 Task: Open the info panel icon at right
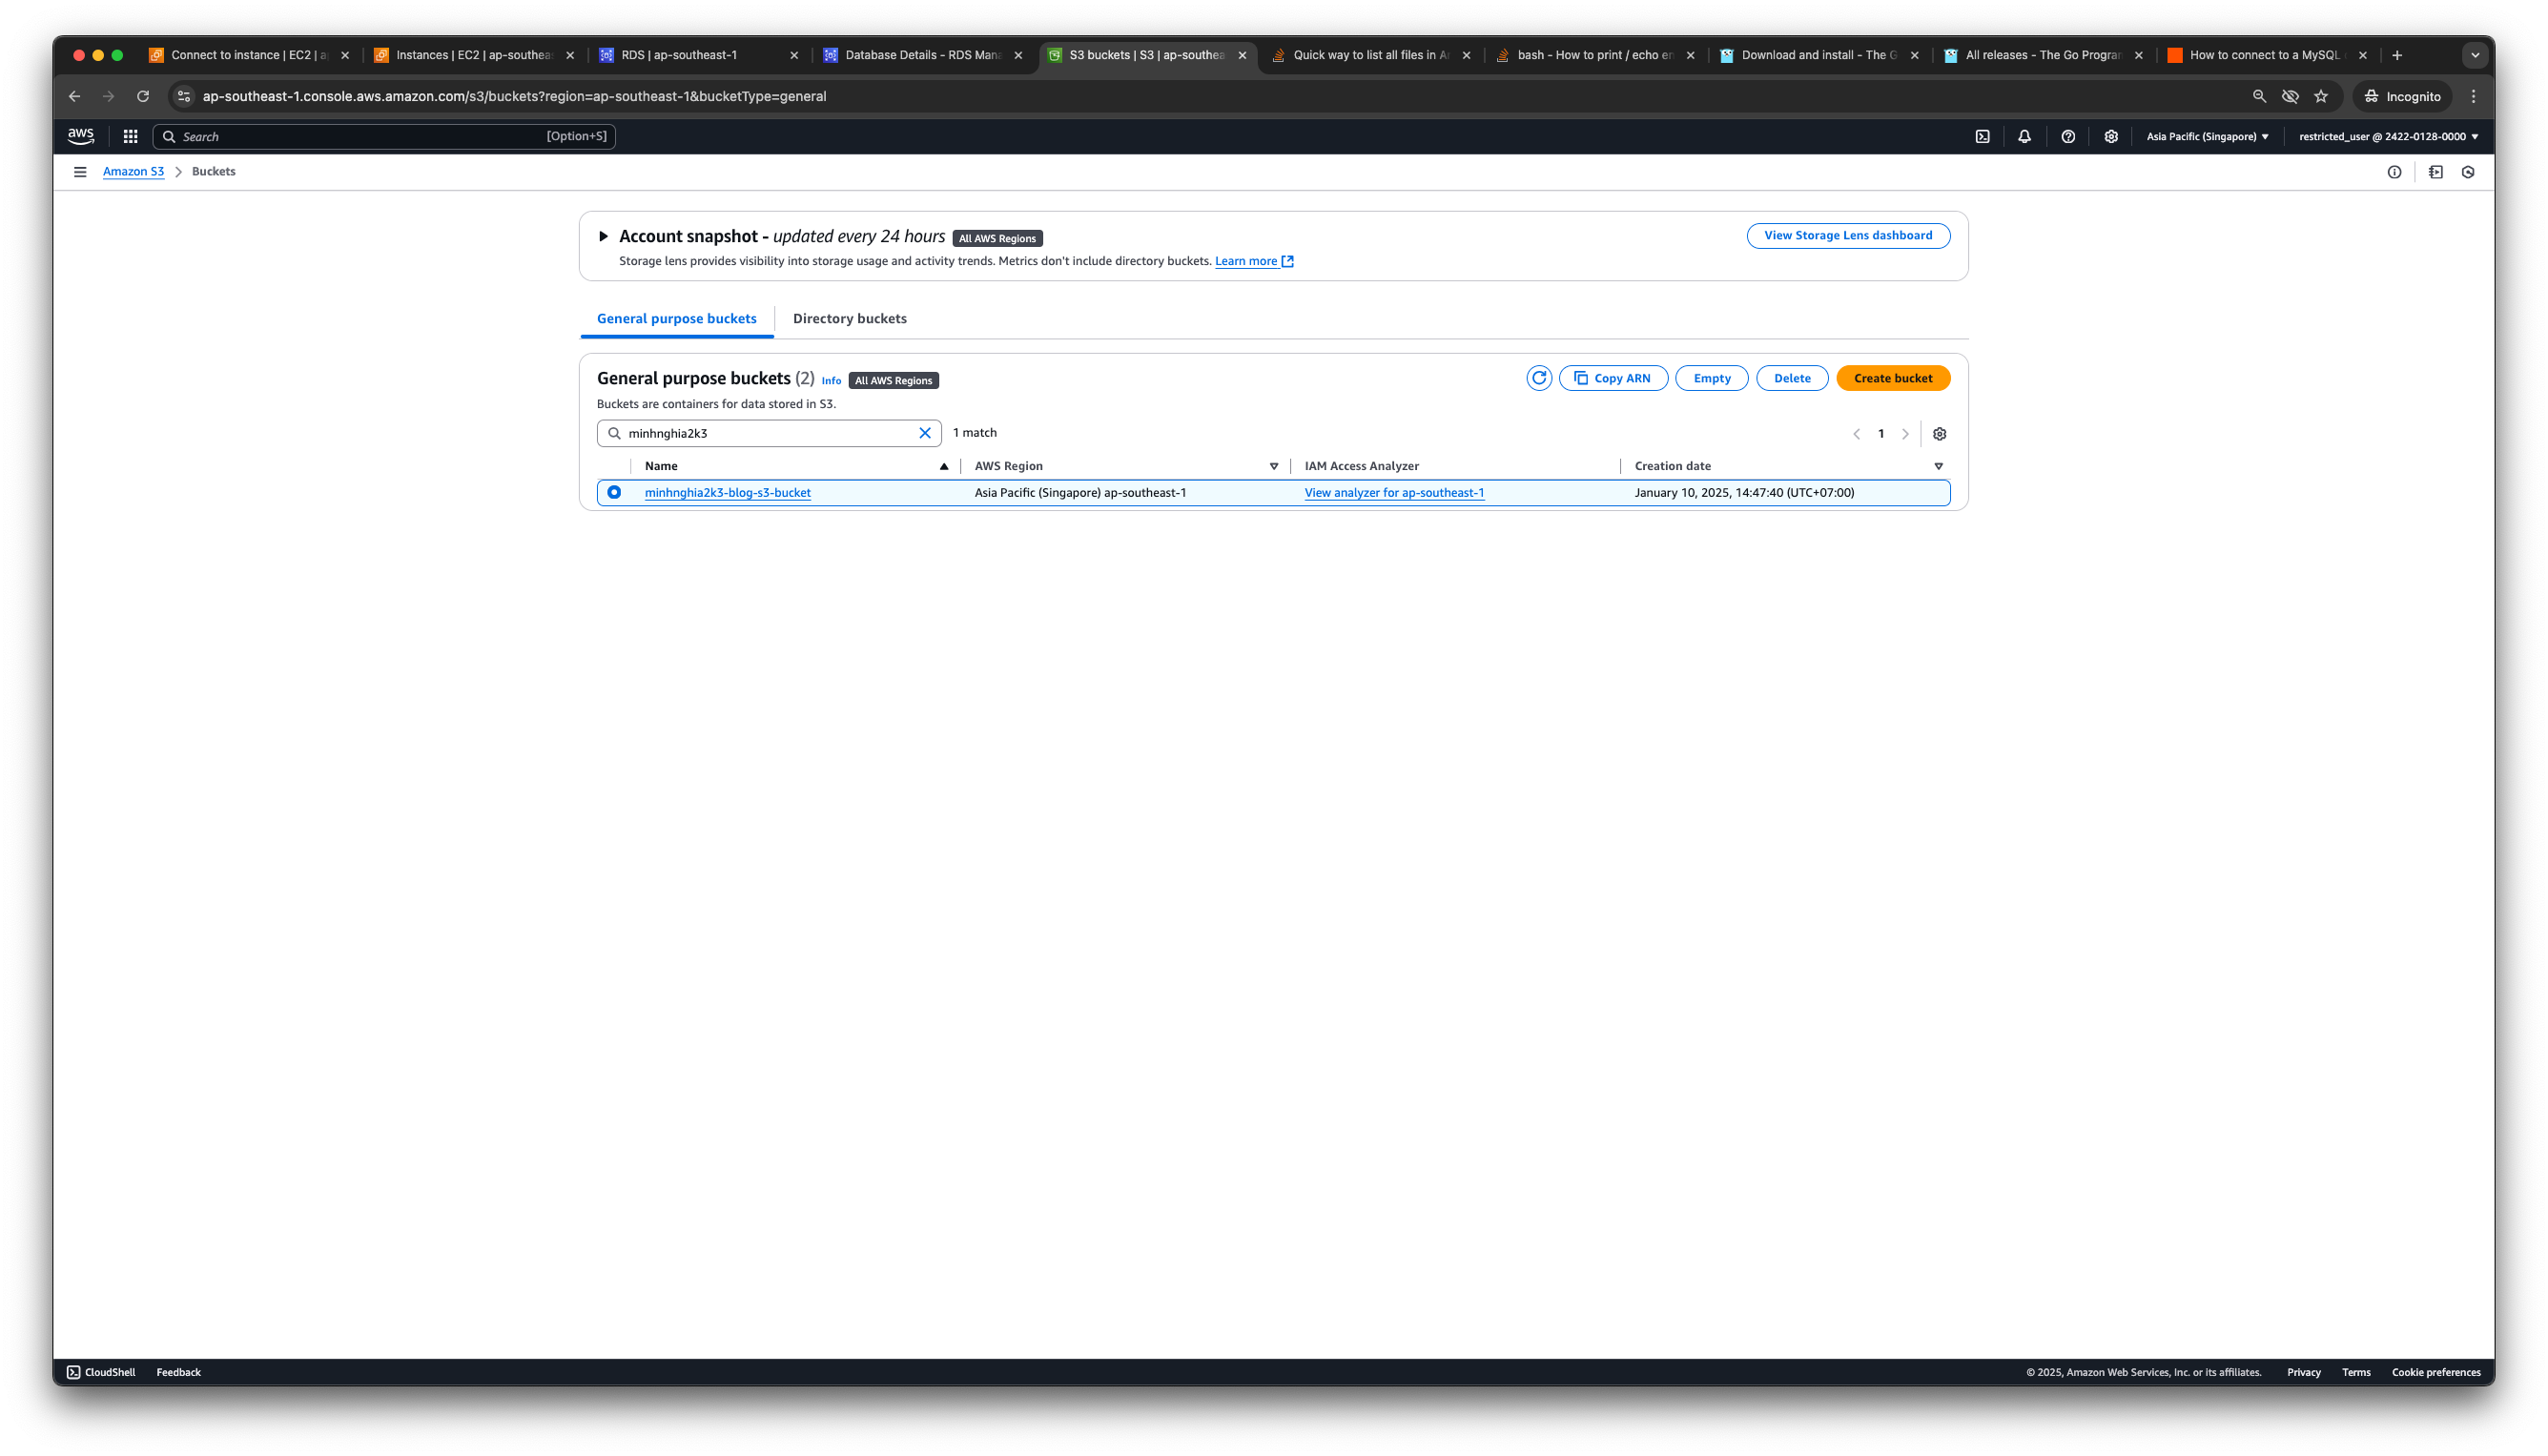(2394, 172)
